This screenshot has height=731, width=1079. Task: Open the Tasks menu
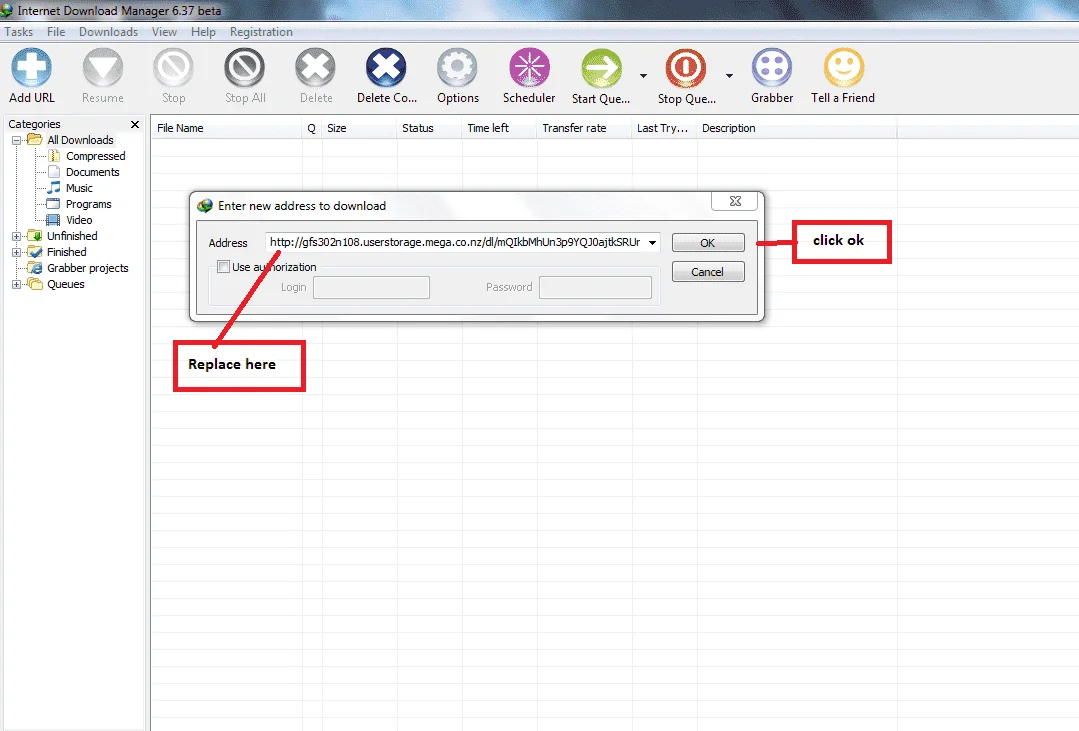pos(19,32)
